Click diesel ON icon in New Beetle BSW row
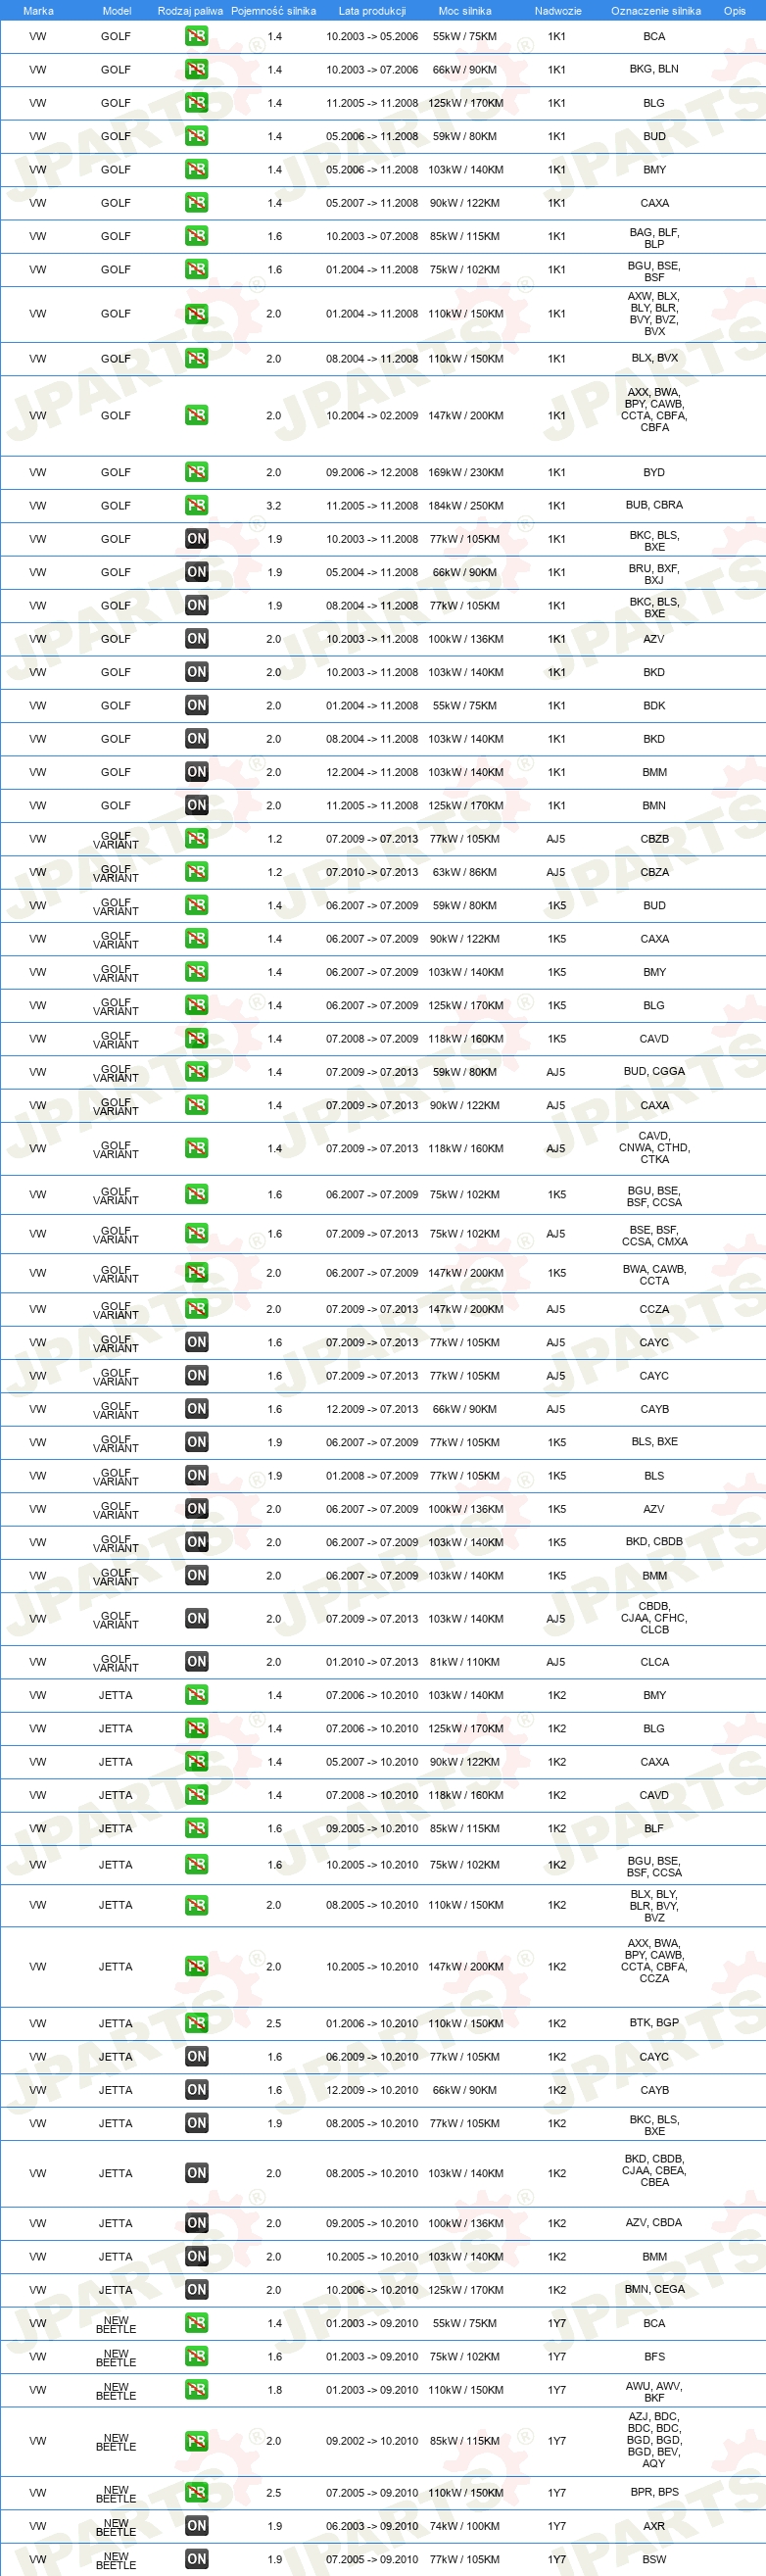The height and width of the screenshot is (2576, 766). point(197,2559)
